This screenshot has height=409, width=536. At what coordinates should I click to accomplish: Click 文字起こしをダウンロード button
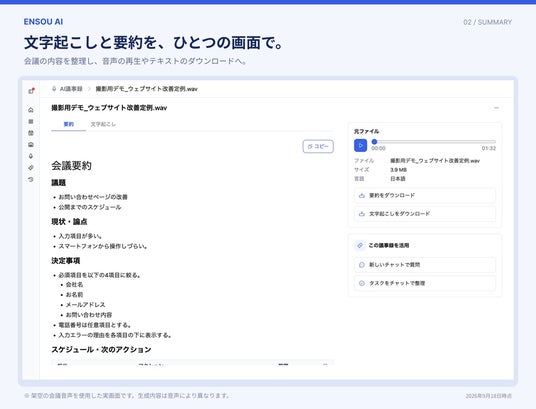tap(425, 214)
